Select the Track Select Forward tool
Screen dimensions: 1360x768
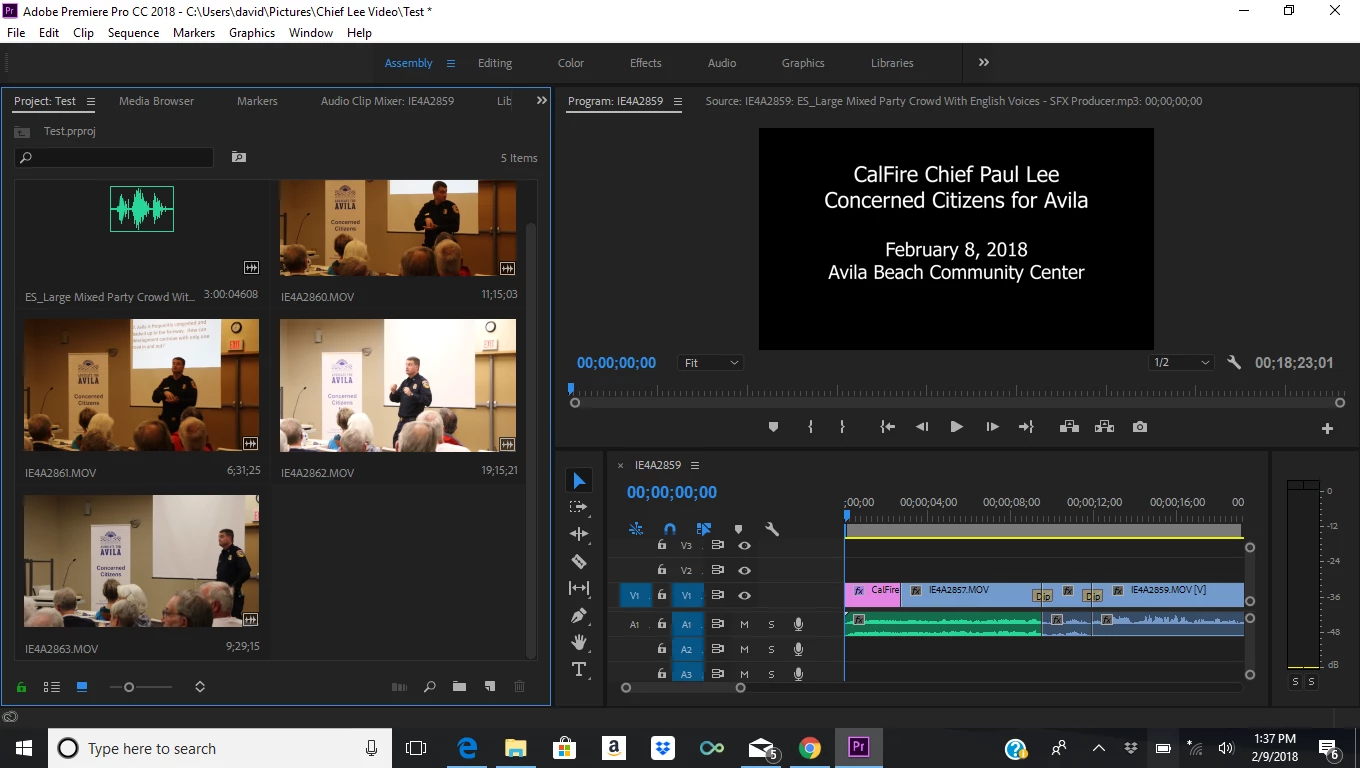[578, 507]
